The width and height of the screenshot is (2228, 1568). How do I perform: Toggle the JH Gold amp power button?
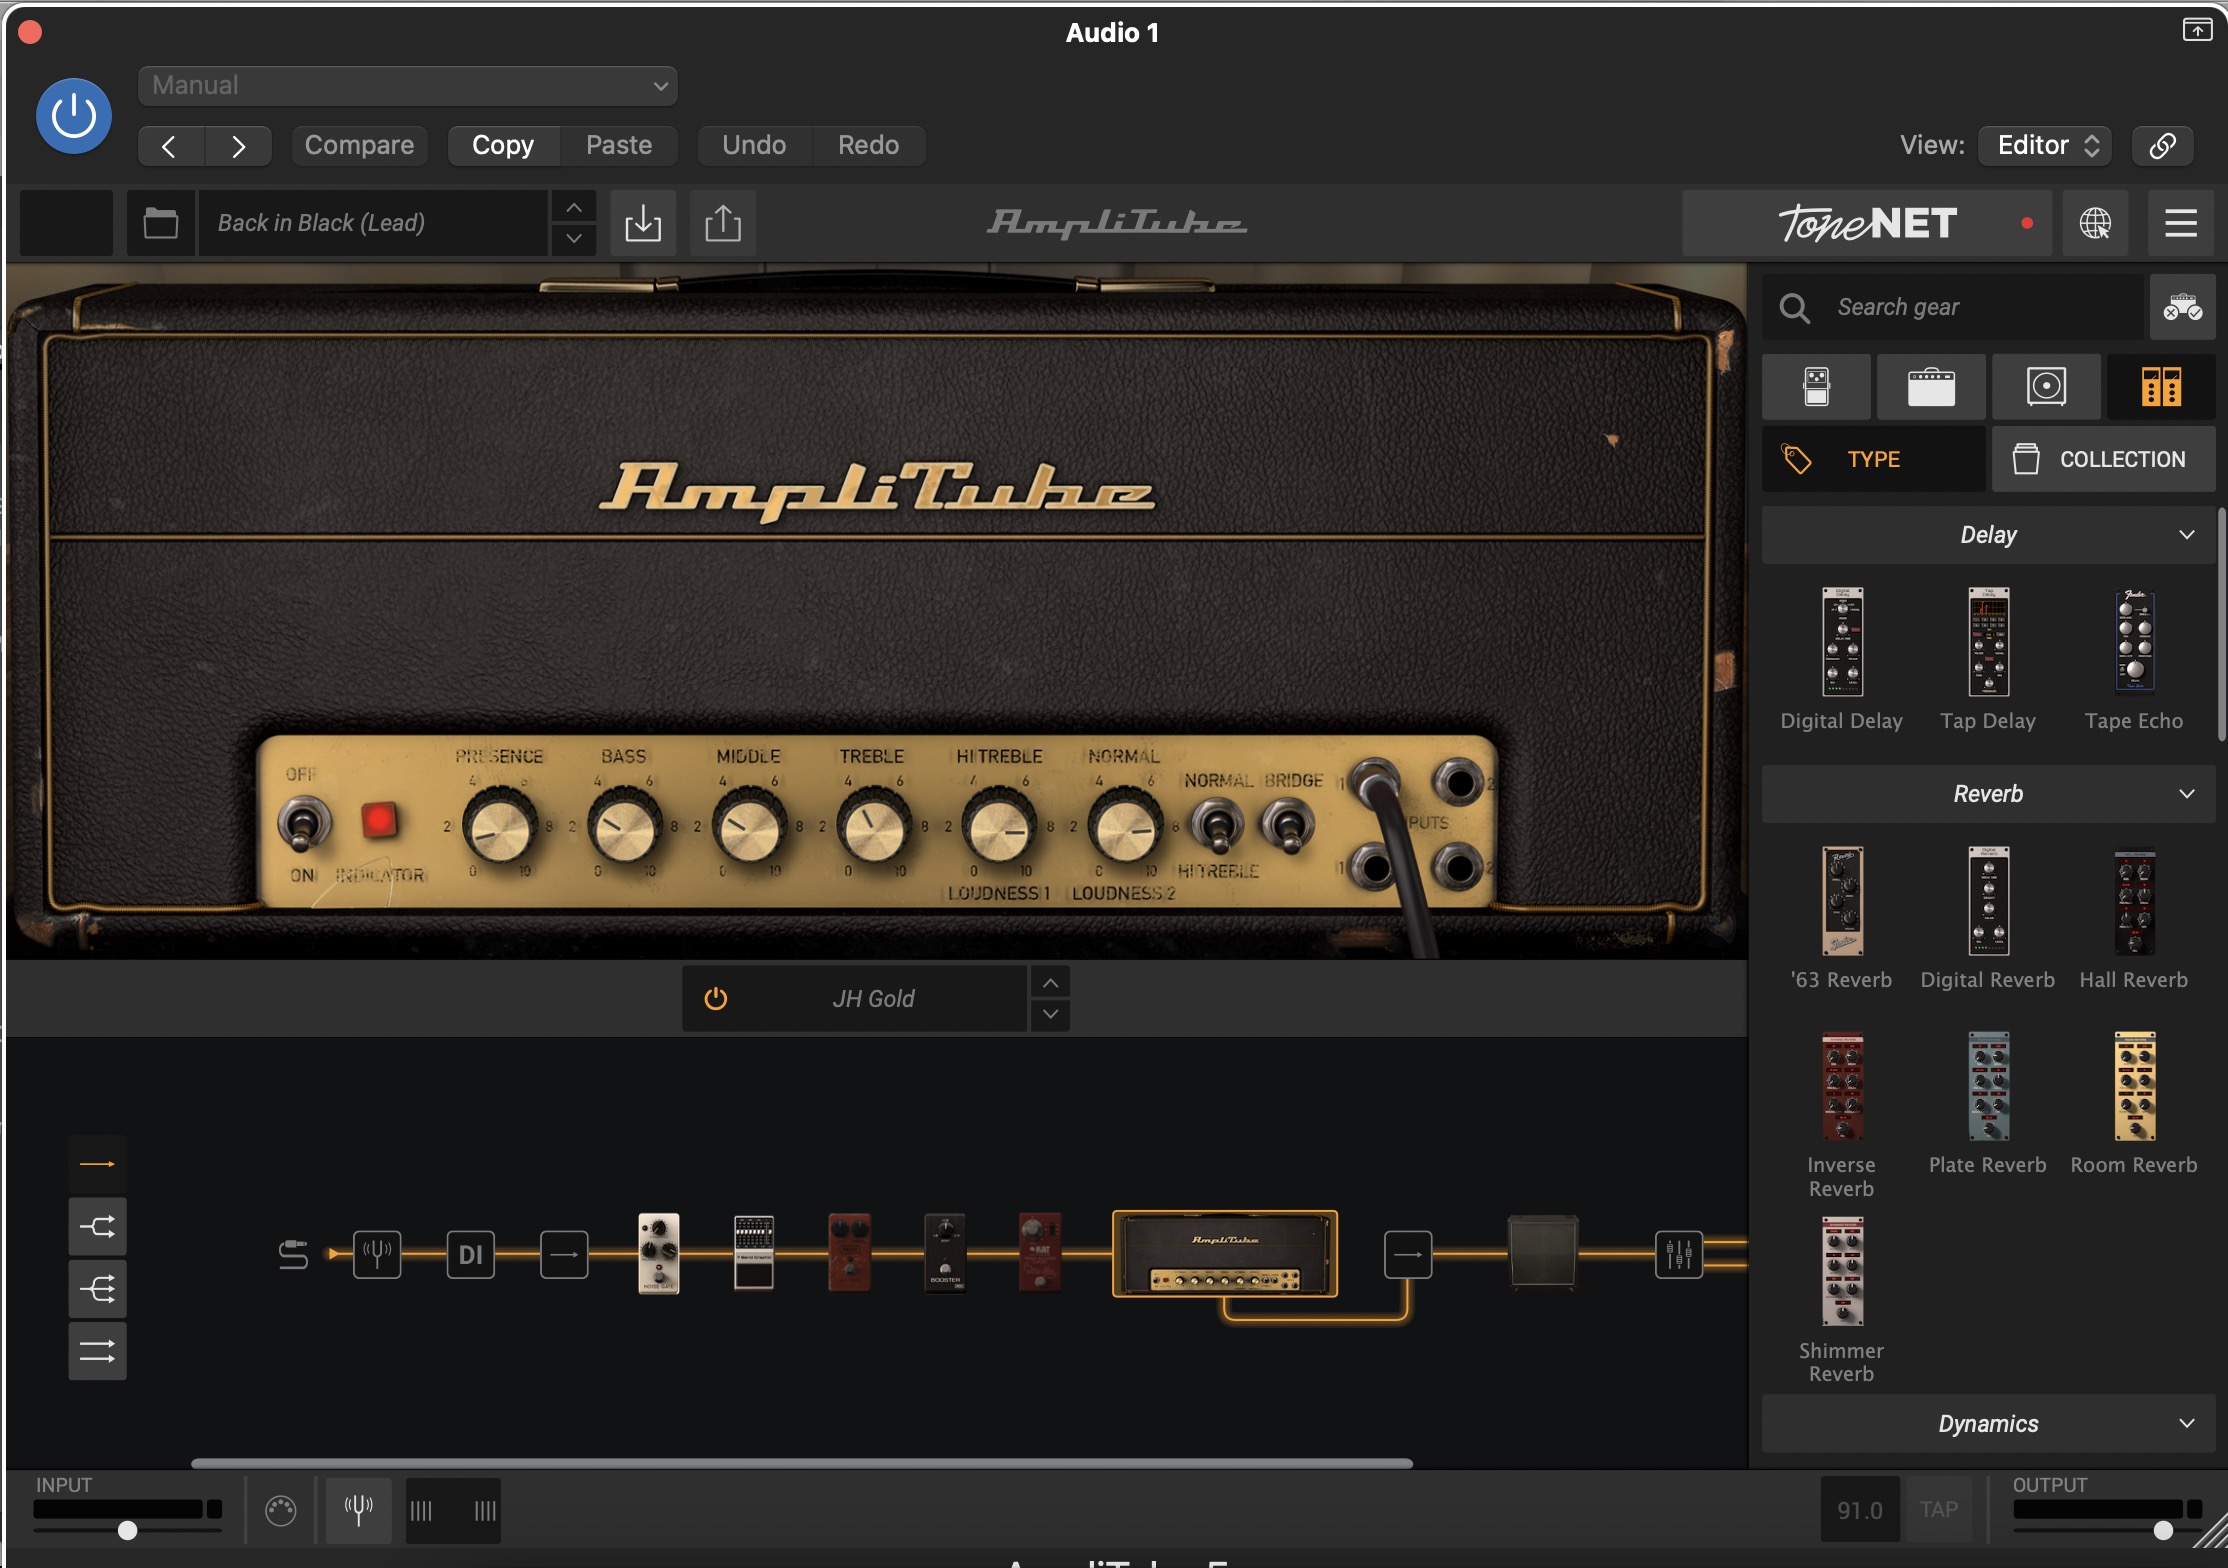716,999
